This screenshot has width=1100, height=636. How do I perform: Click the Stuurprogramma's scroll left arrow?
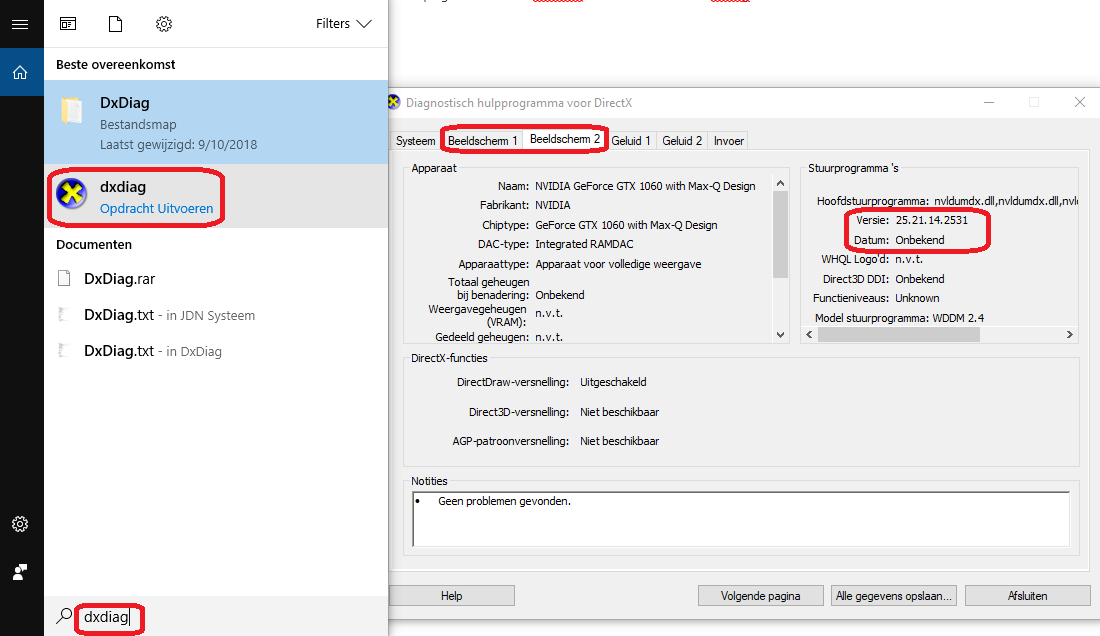(x=810, y=334)
